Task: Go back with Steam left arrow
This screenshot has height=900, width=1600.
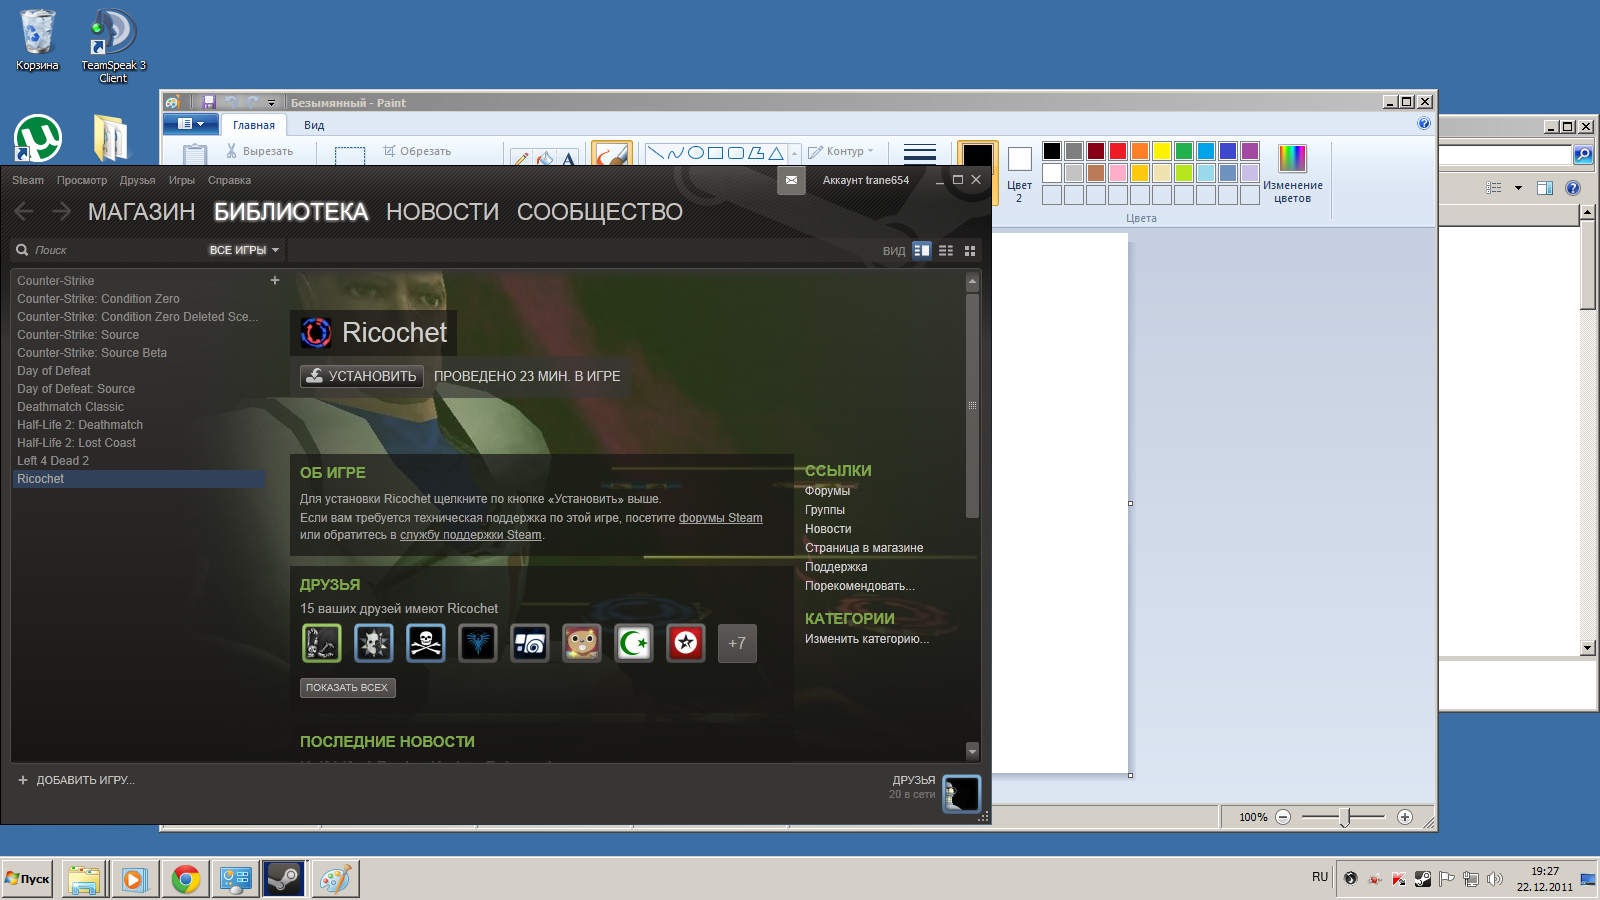Action: [25, 211]
